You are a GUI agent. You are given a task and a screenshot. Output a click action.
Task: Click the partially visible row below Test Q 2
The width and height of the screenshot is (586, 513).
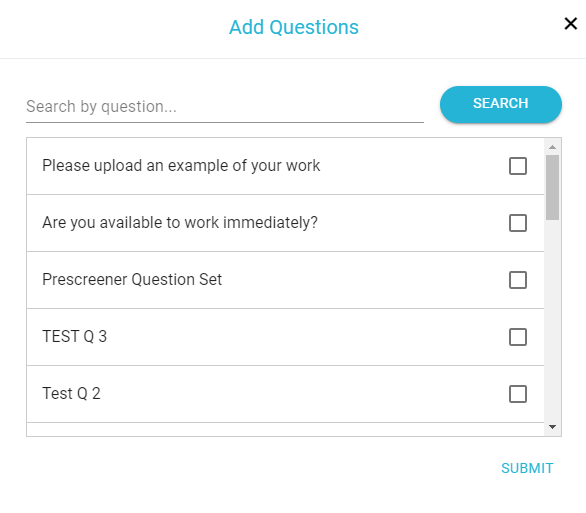tap(285, 429)
